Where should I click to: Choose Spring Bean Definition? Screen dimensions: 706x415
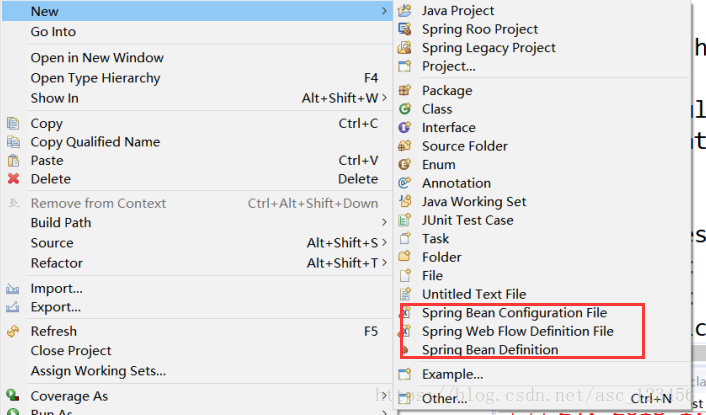click(x=490, y=350)
